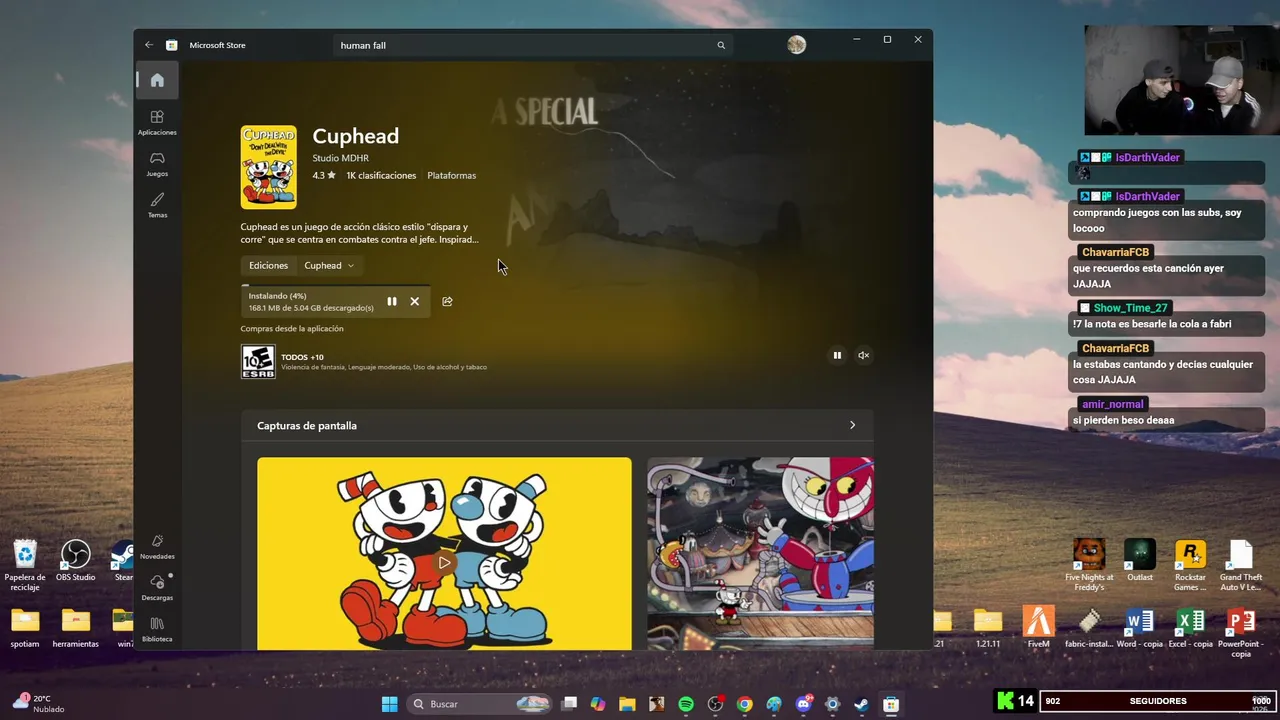Open the Store home (Inicio) page
The width and height of the screenshot is (1280, 720).
click(157, 80)
